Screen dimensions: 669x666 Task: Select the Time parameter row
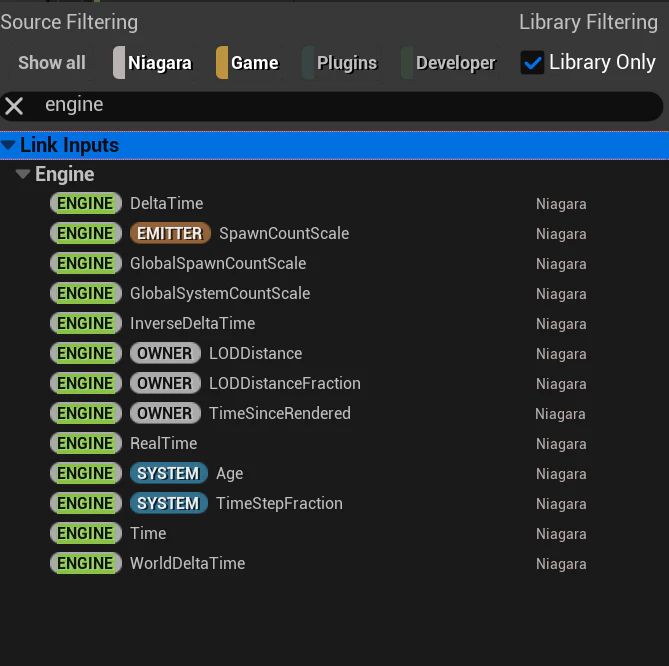pyautogui.click(x=148, y=533)
